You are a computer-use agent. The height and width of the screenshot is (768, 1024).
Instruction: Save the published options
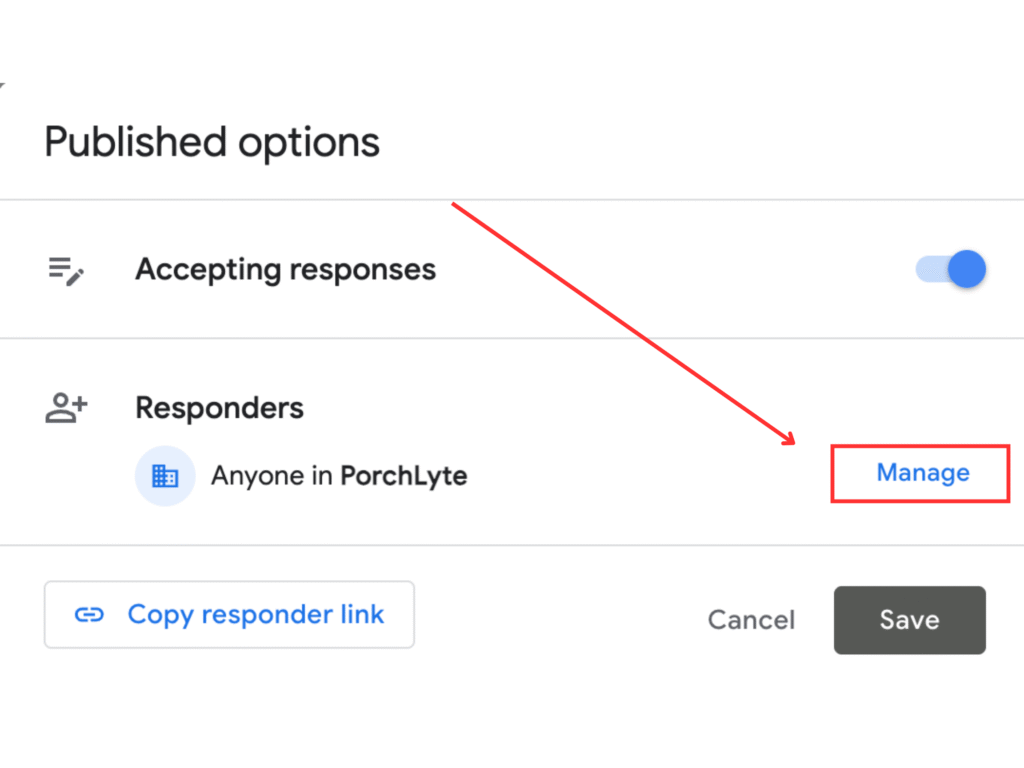[x=909, y=620]
